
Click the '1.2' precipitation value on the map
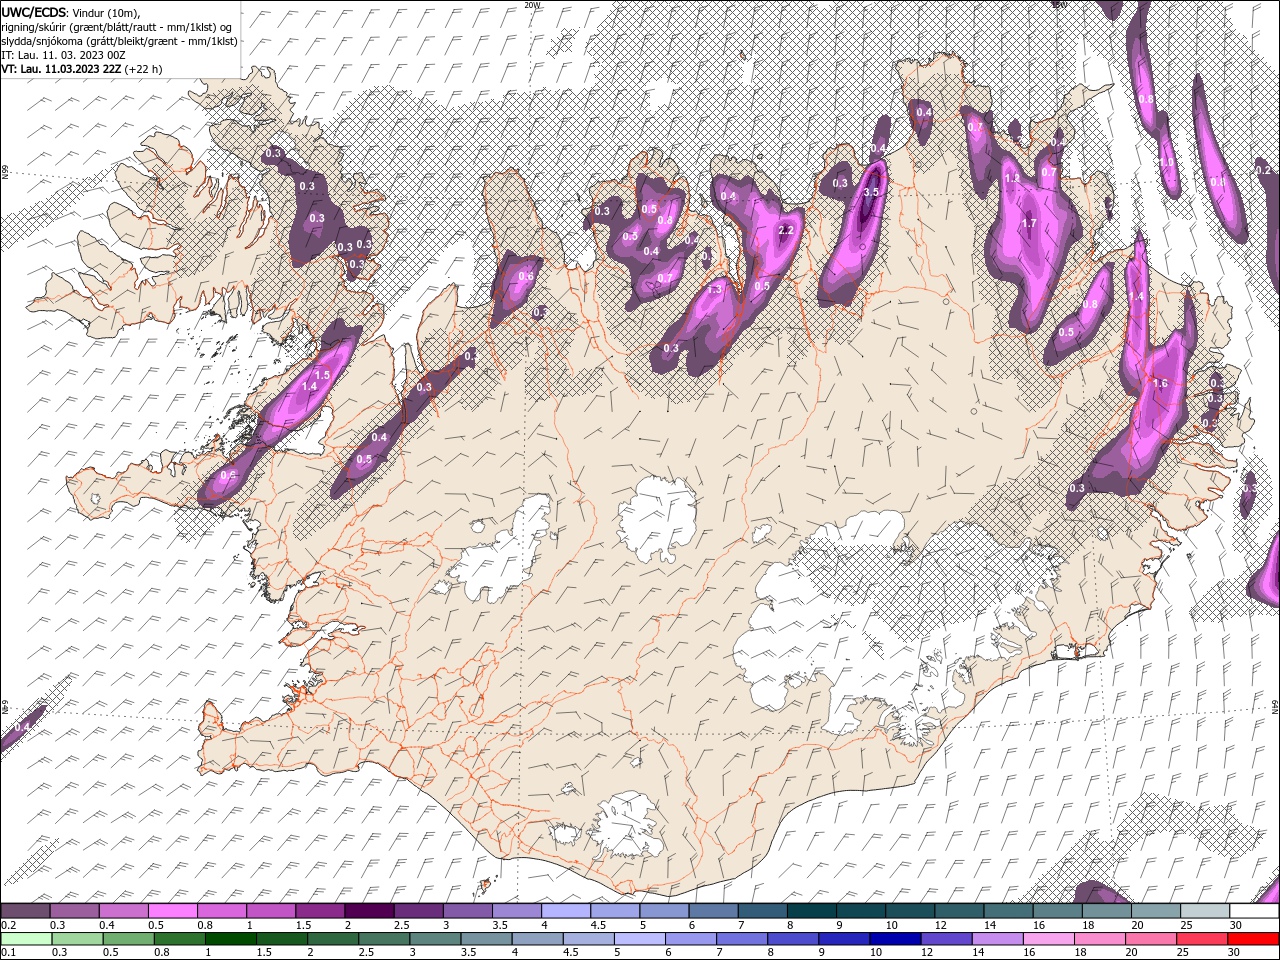[x=1012, y=179]
